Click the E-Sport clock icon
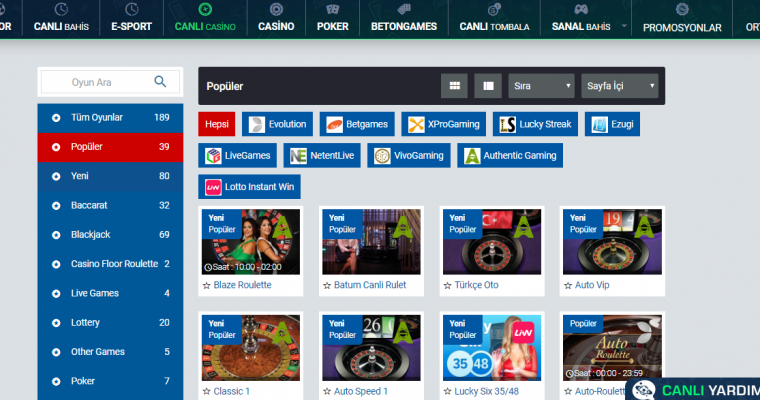This screenshot has width=760, height=400. point(131,9)
